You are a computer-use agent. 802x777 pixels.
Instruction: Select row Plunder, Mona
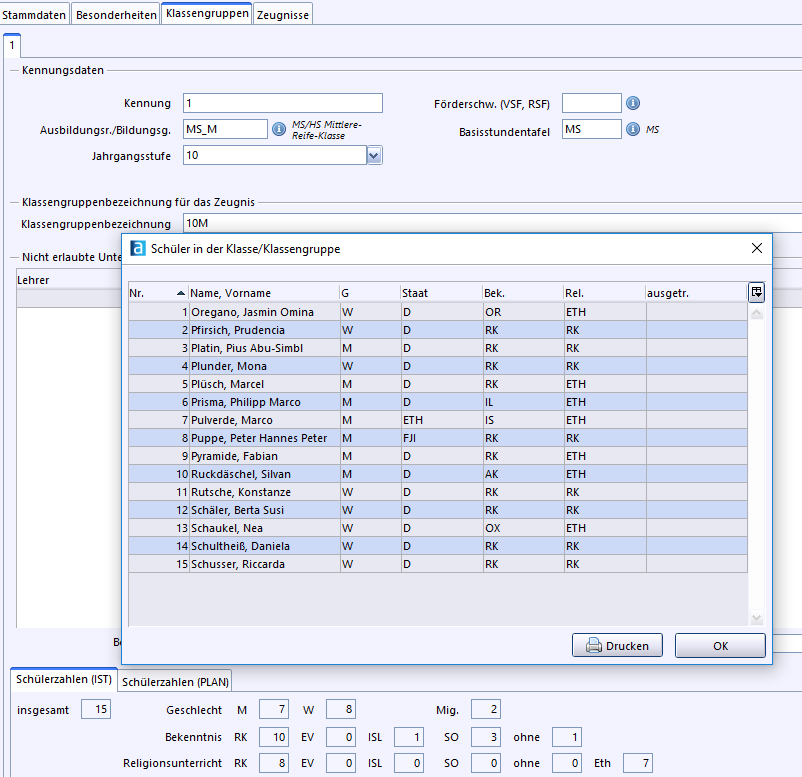click(438, 366)
